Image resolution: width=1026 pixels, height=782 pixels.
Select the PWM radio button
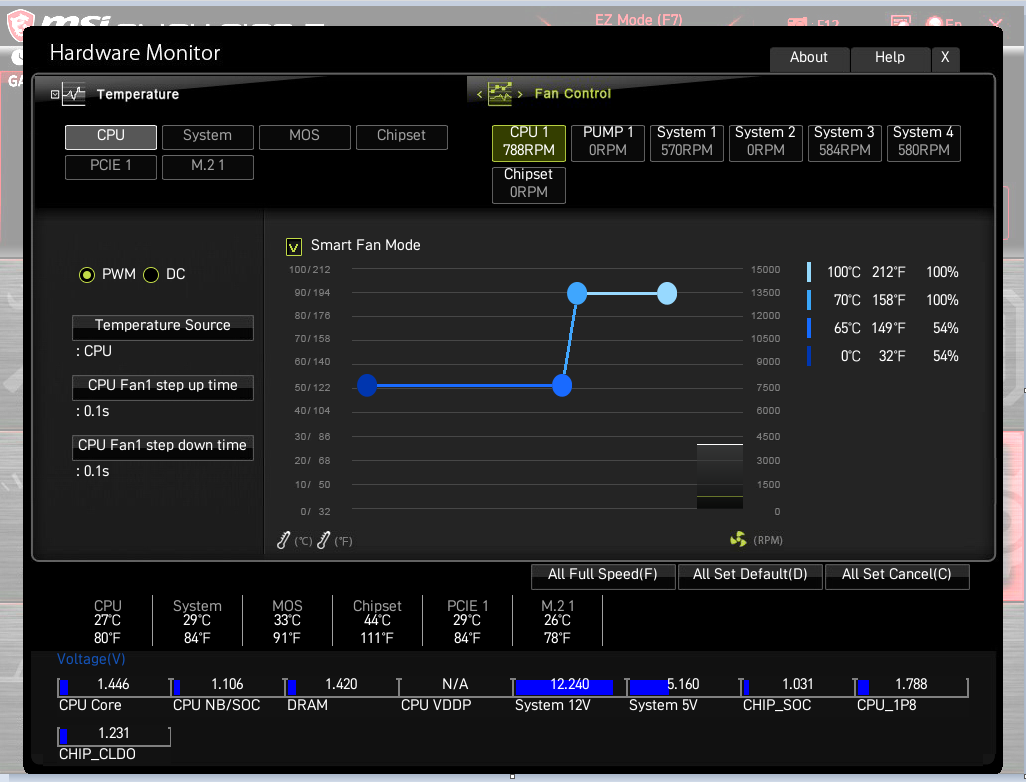87,275
